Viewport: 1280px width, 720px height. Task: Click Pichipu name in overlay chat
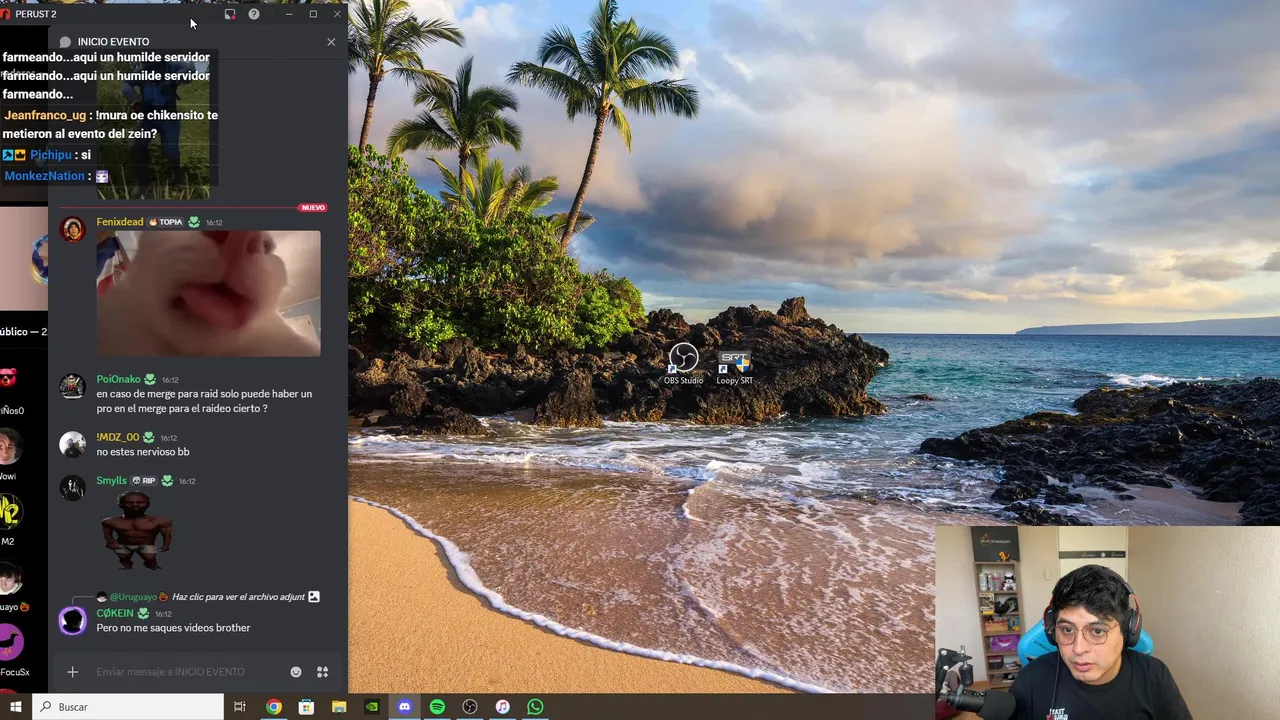[x=50, y=155]
